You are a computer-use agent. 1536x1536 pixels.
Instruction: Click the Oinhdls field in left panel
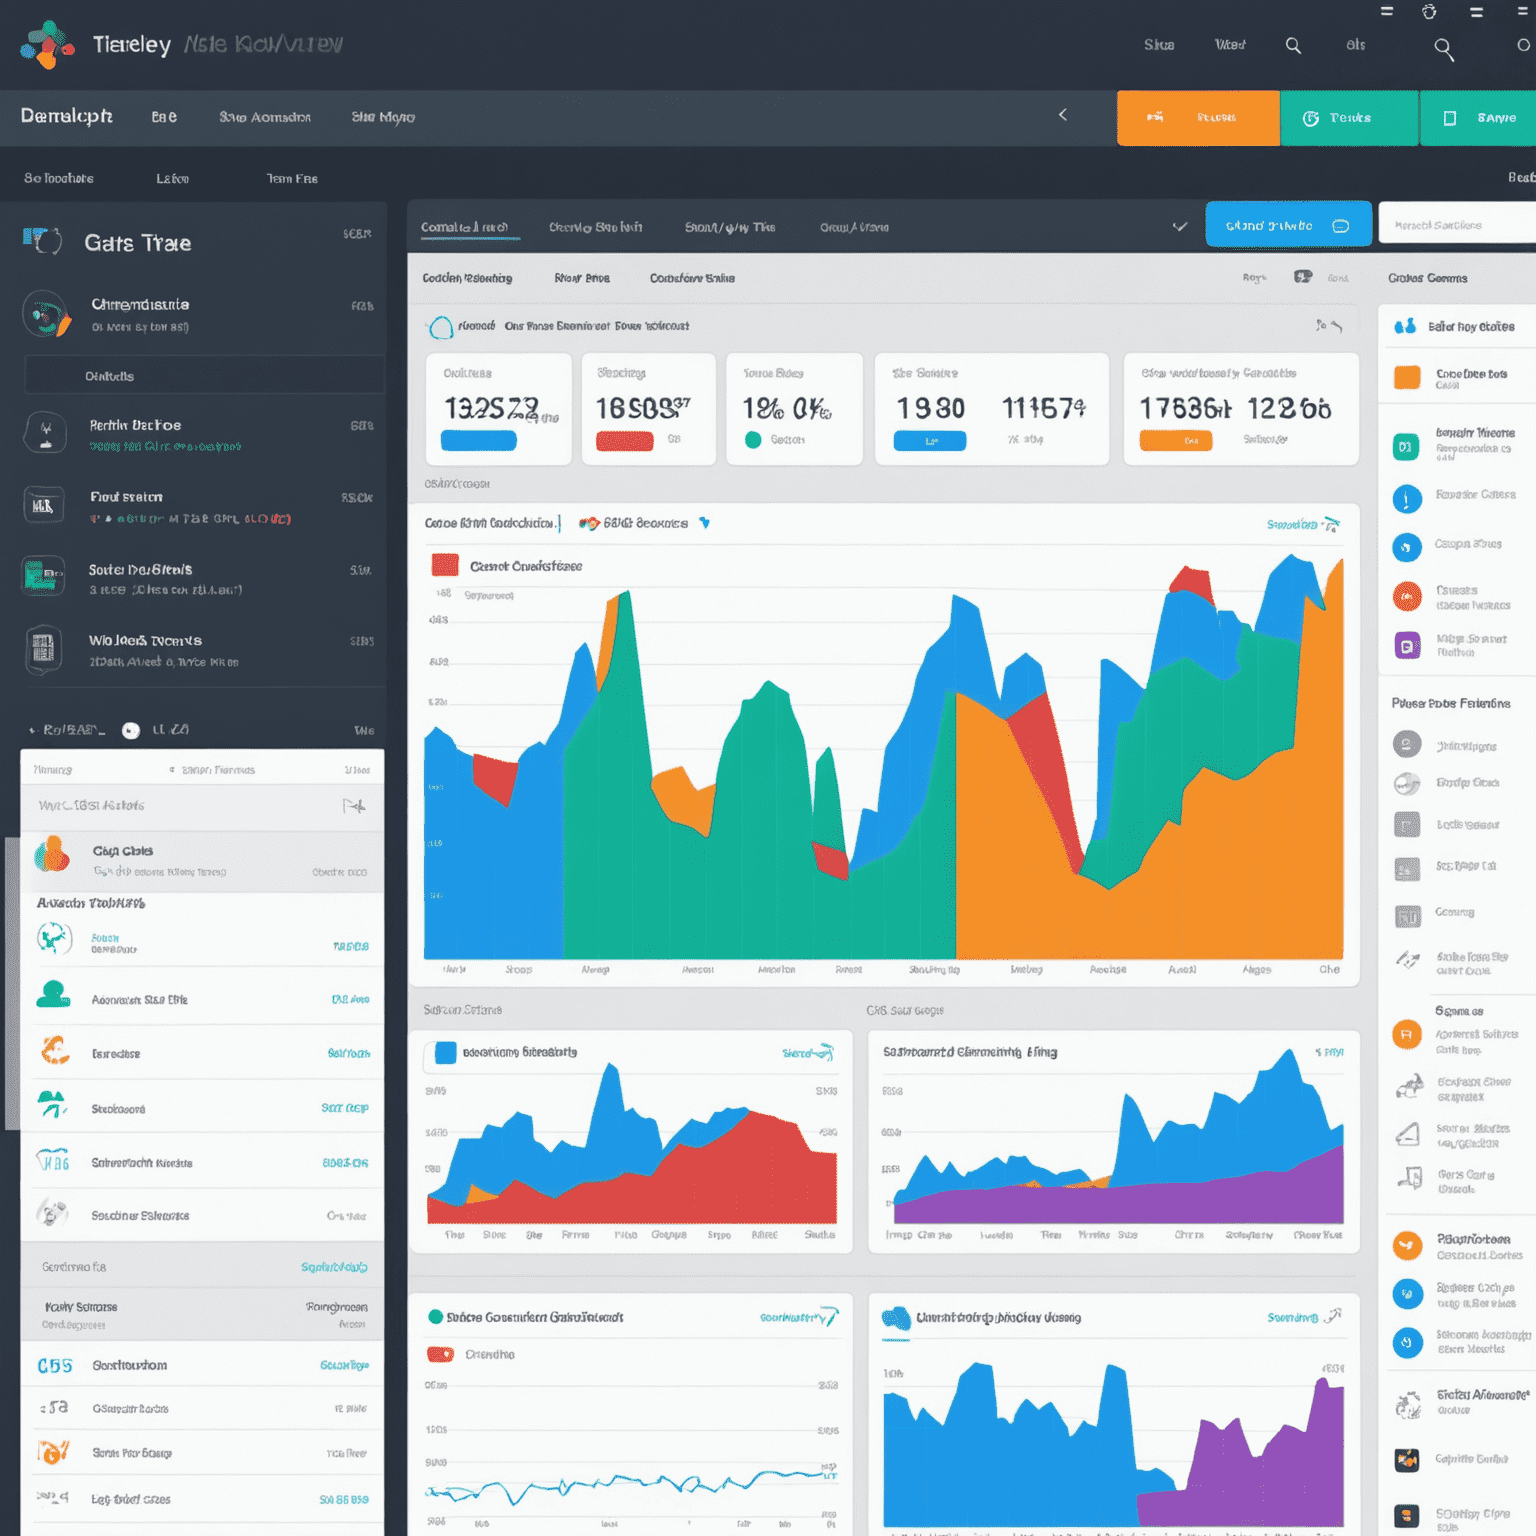[204, 376]
